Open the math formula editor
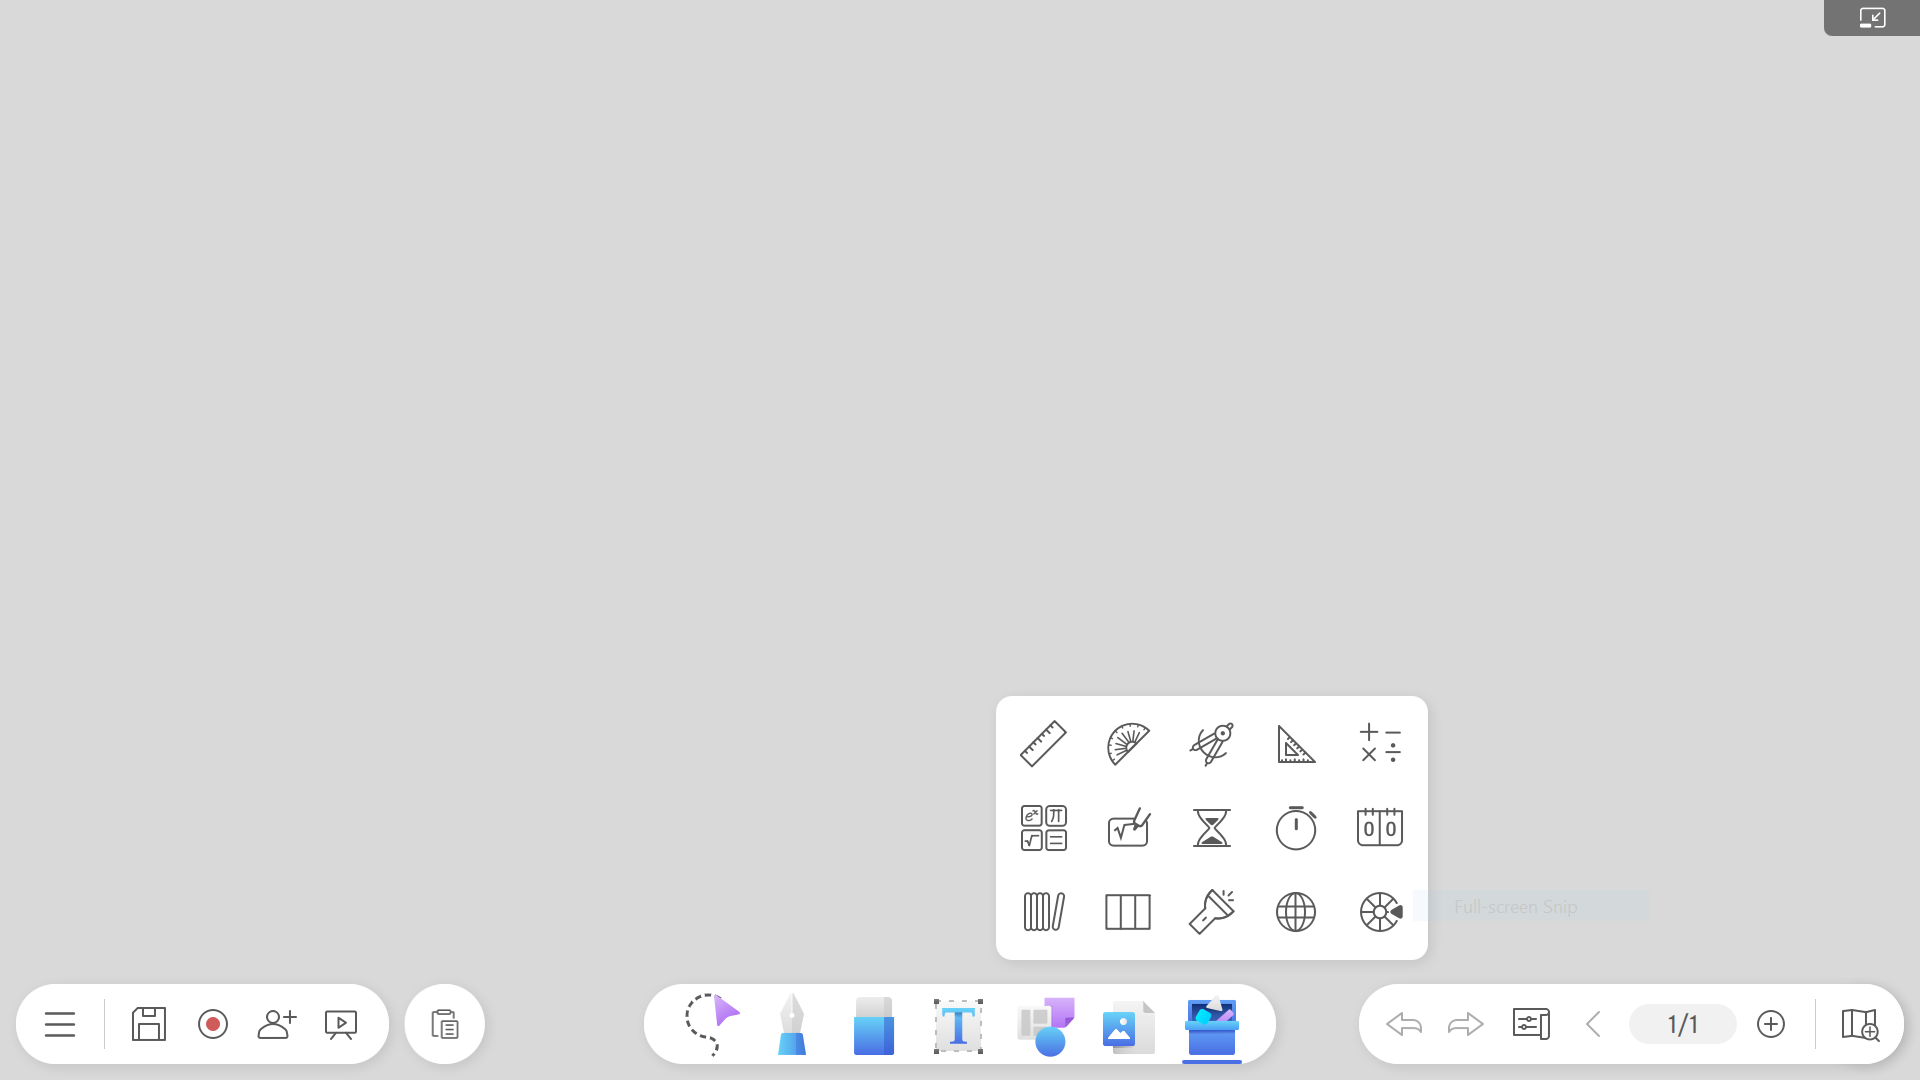 coord(1043,828)
